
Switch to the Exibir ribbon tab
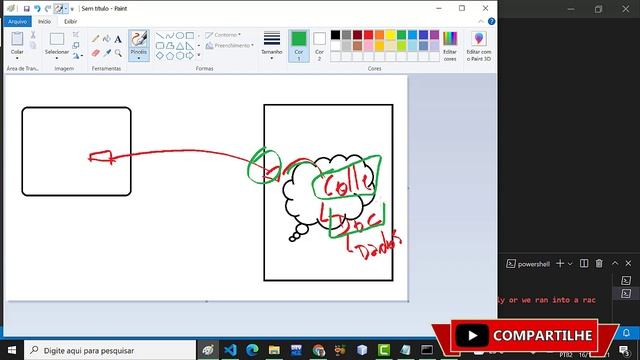70,21
